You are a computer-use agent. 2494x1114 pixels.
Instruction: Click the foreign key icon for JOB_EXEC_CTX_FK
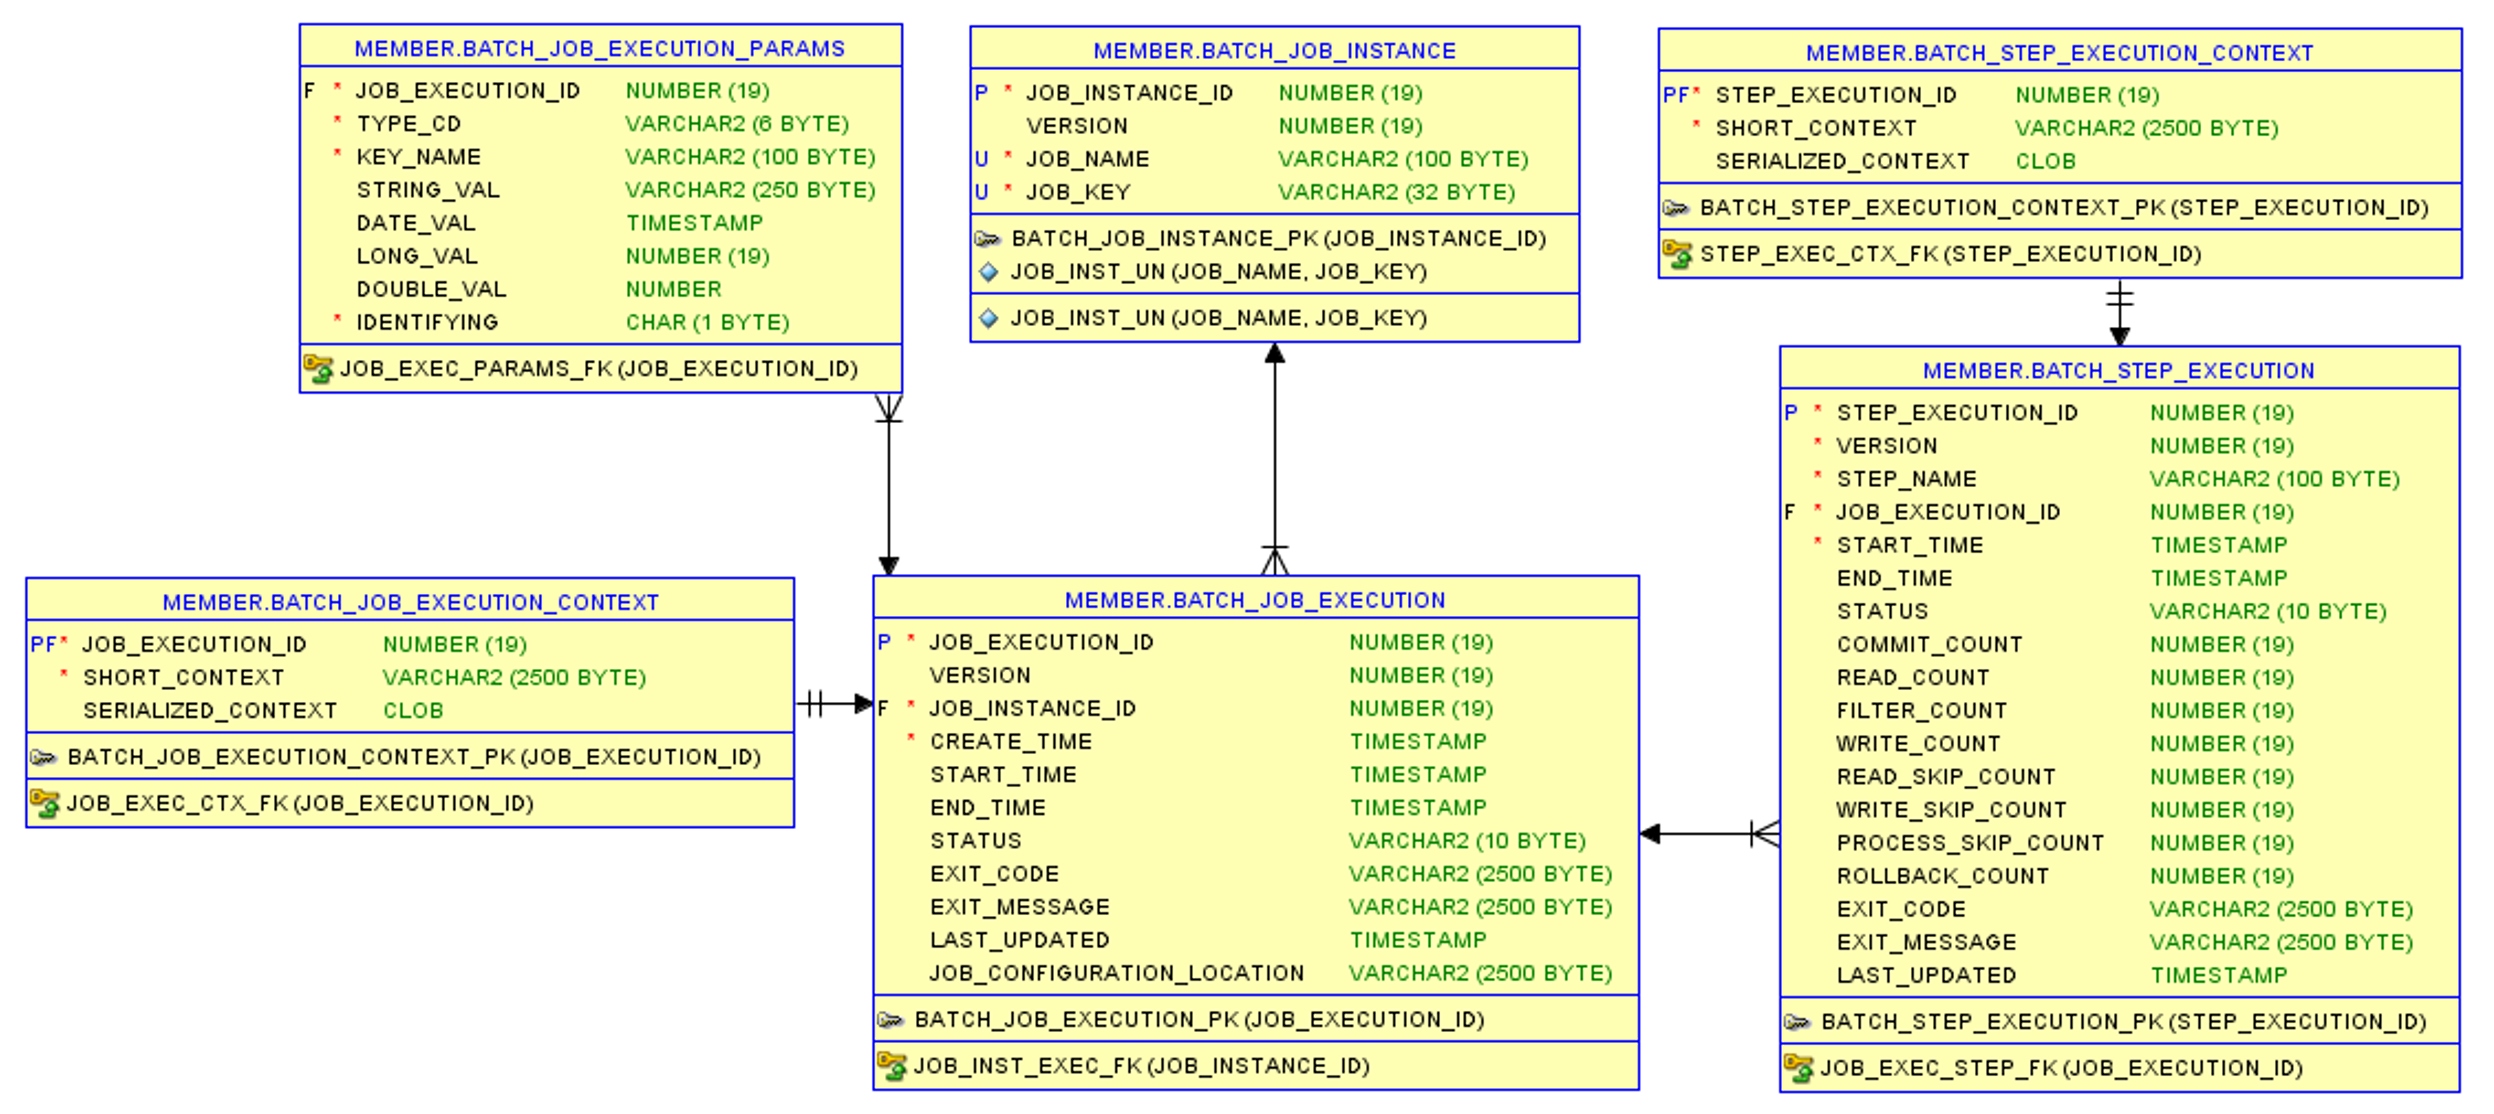(x=45, y=802)
